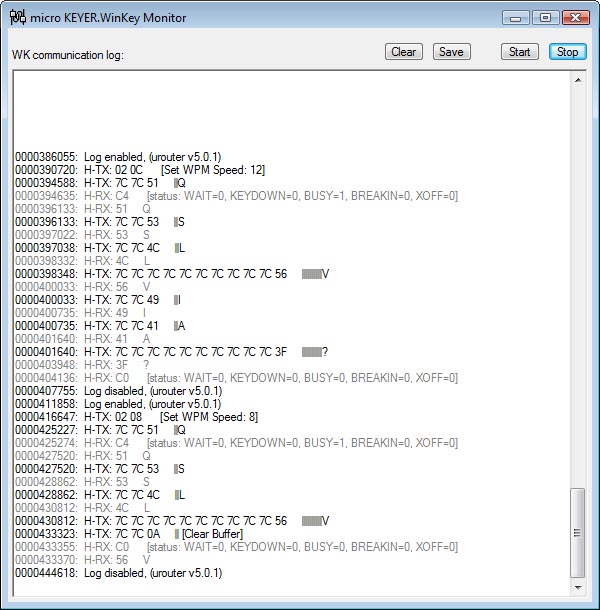
Task: Click the H-TX 7C 7C 53 line at 0000427520
Action: point(100,469)
